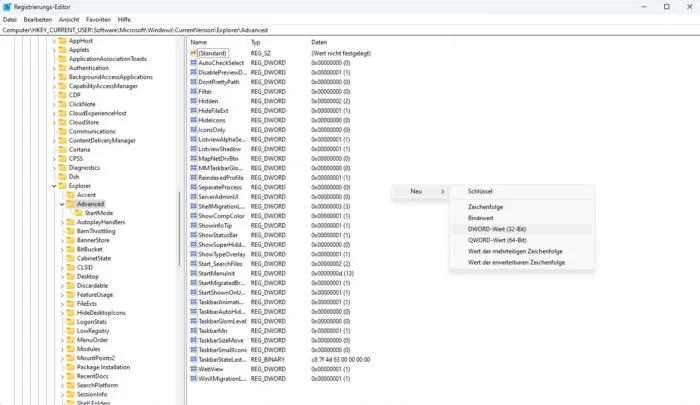Click the BitBucket folder icon
This screenshot has width=700, height=405.
click(x=71, y=249)
